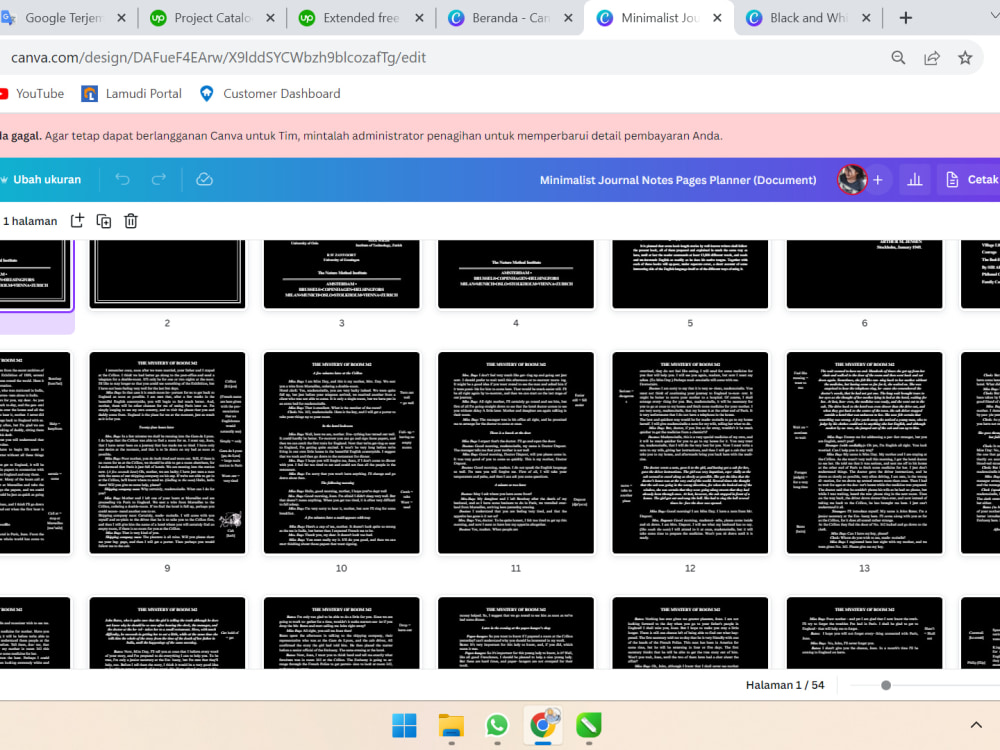1000x750 pixels.
Task: Close the Extended free tab
Action: tap(419, 18)
